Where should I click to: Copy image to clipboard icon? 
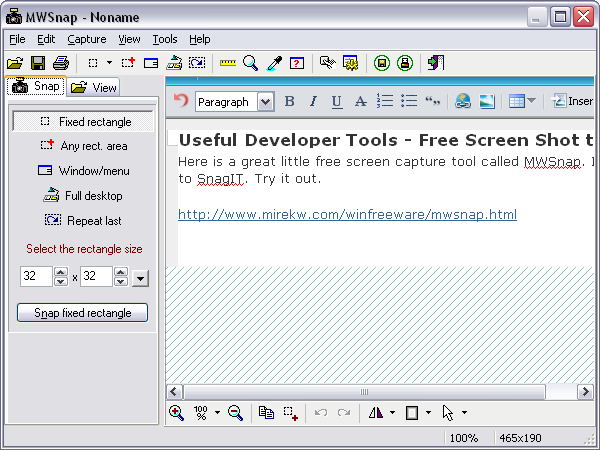266,413
